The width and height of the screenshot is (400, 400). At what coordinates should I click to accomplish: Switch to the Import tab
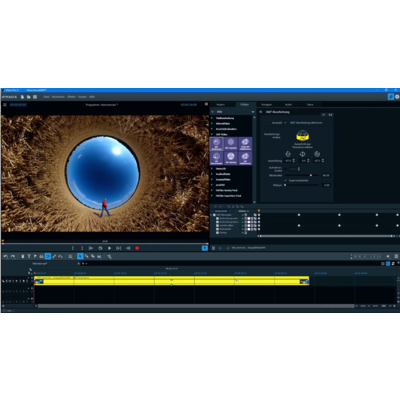coord(221,105)
